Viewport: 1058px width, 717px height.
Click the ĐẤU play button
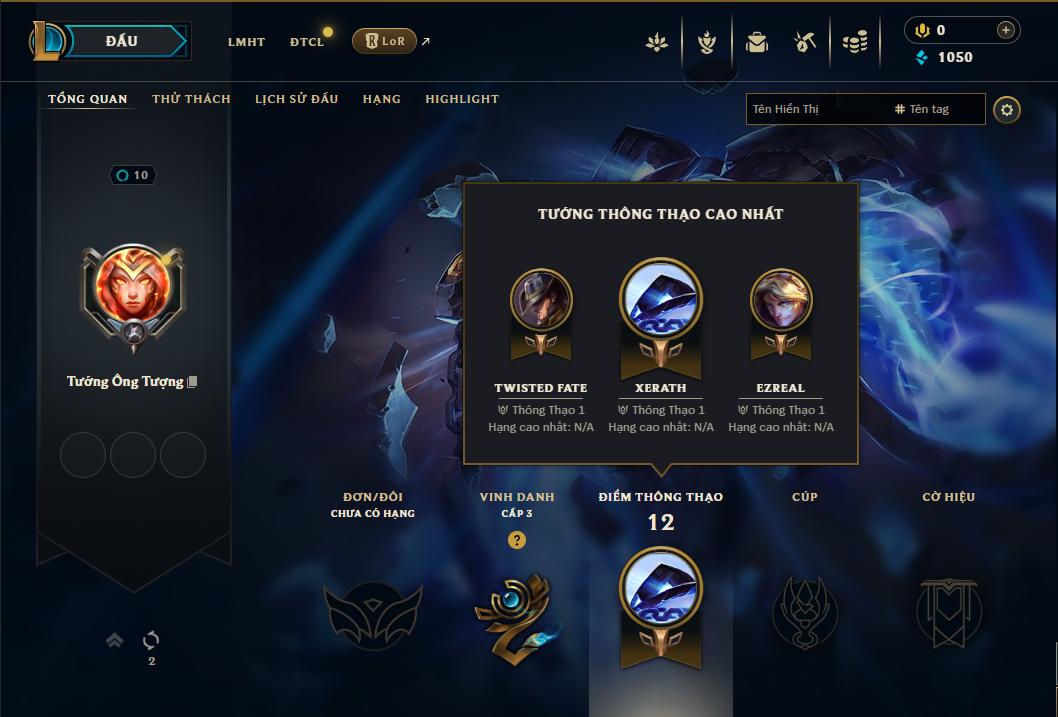123,41
